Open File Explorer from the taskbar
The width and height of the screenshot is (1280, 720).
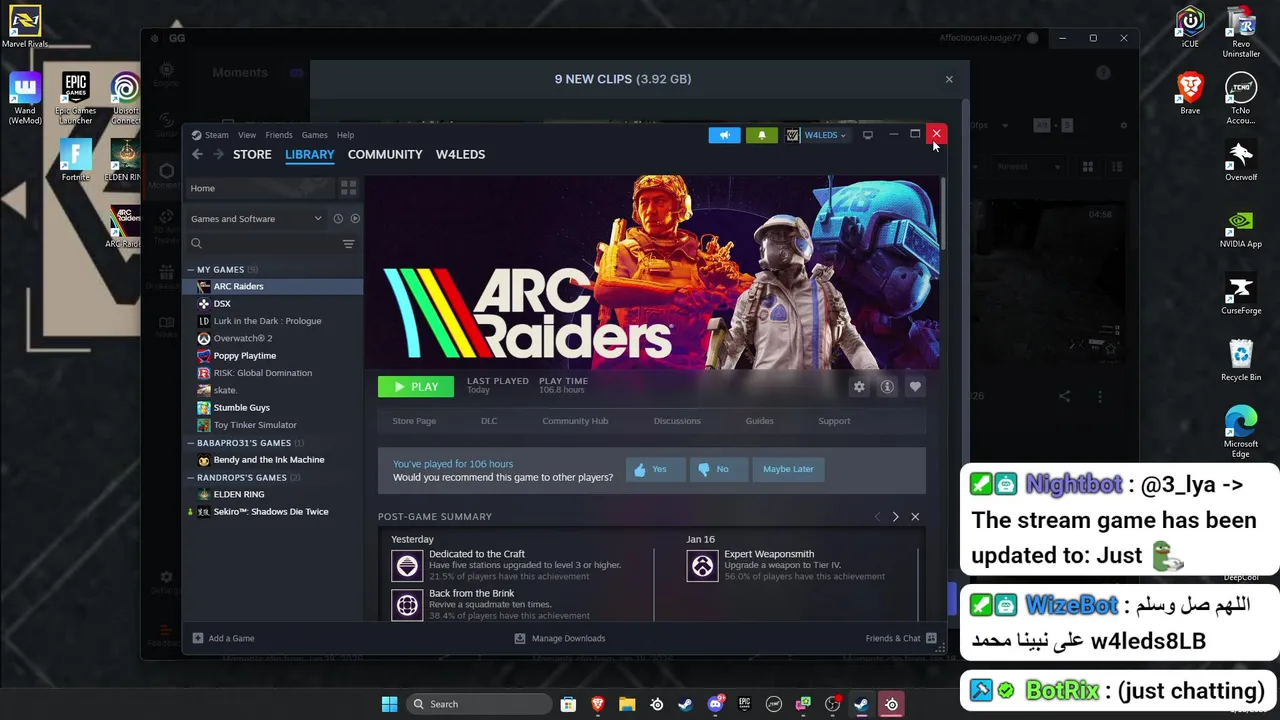(627, 704)
